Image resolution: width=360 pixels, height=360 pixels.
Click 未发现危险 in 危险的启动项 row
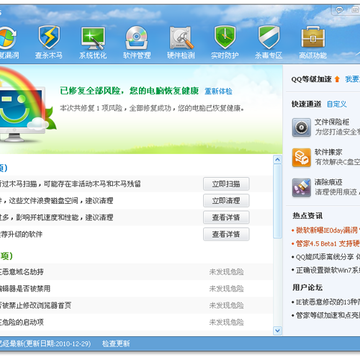point(227,322)
